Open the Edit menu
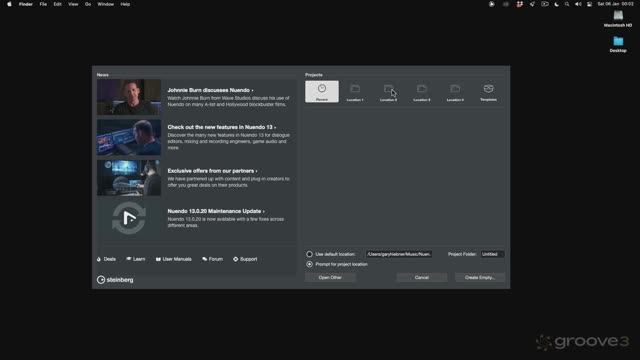 click(x=57, y=4)
